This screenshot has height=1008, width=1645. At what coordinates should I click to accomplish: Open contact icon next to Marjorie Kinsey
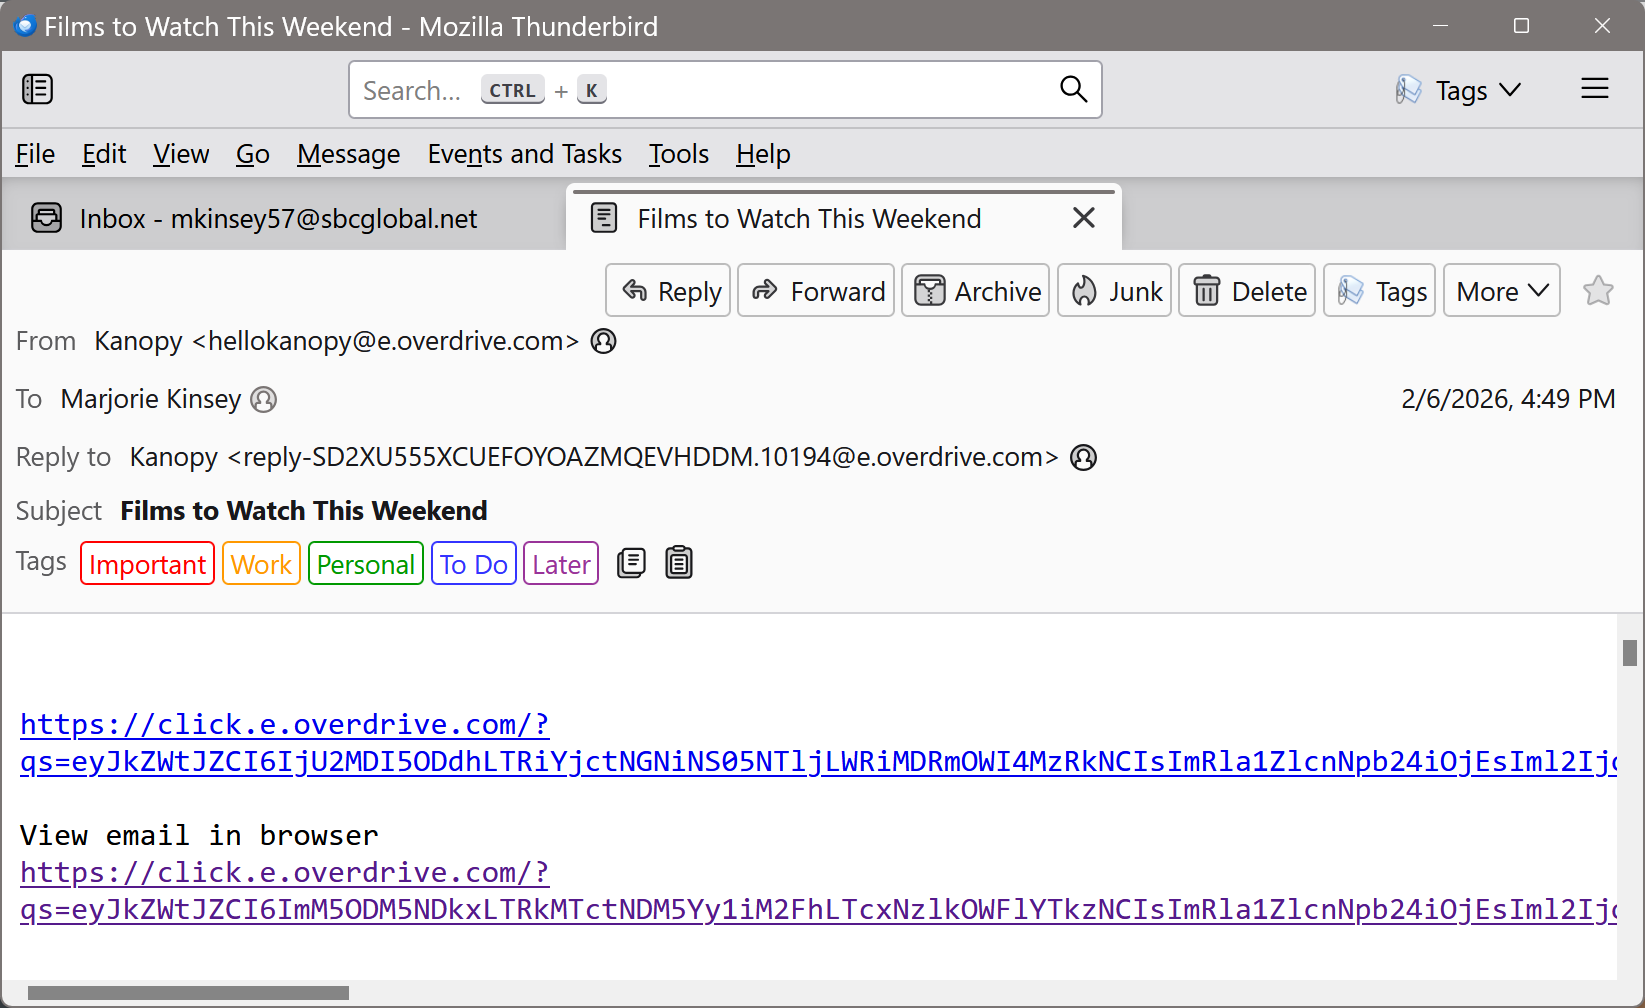pyautogui.click(x=264, y=400)
